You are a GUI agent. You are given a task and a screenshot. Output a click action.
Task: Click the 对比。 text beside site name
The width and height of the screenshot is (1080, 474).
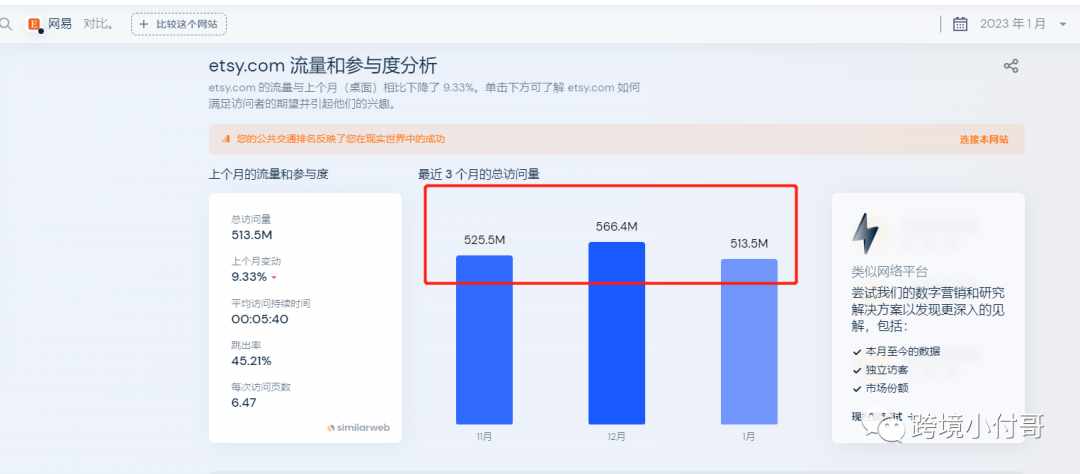[98, 24]
